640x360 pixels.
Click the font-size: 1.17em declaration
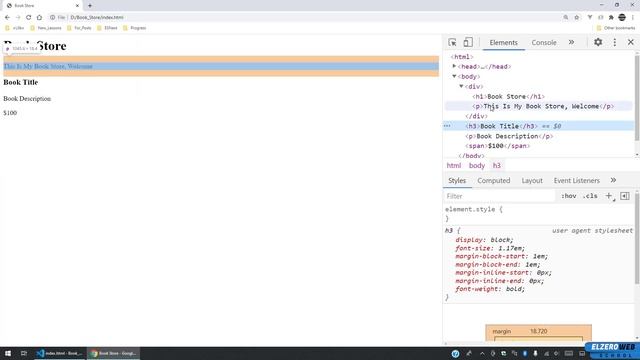(490, 248)
